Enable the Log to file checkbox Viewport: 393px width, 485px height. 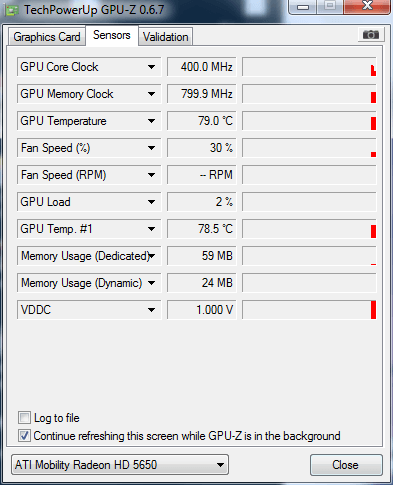[24, 418]
